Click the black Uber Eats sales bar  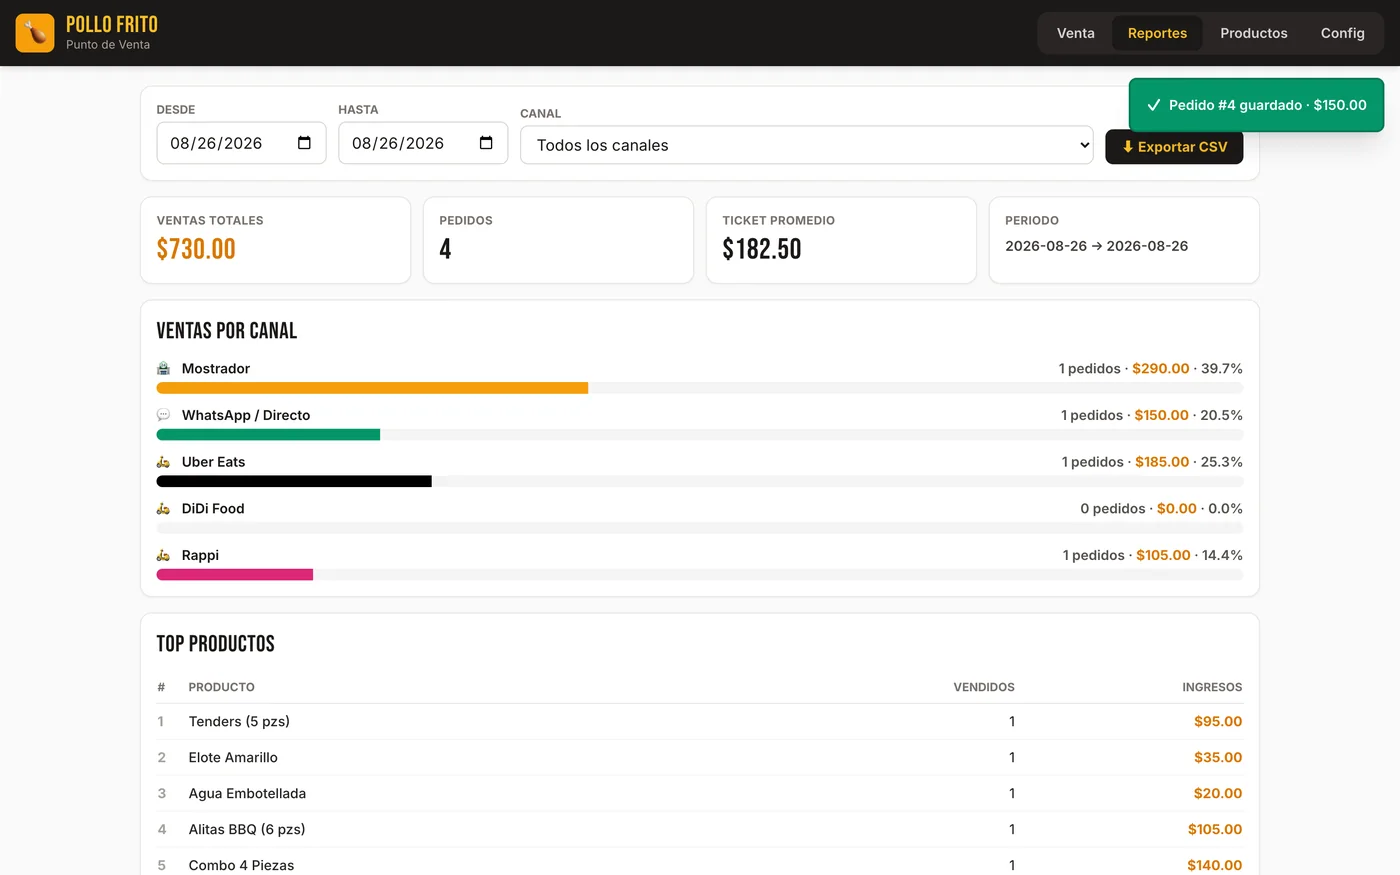[x=294, y=481]
